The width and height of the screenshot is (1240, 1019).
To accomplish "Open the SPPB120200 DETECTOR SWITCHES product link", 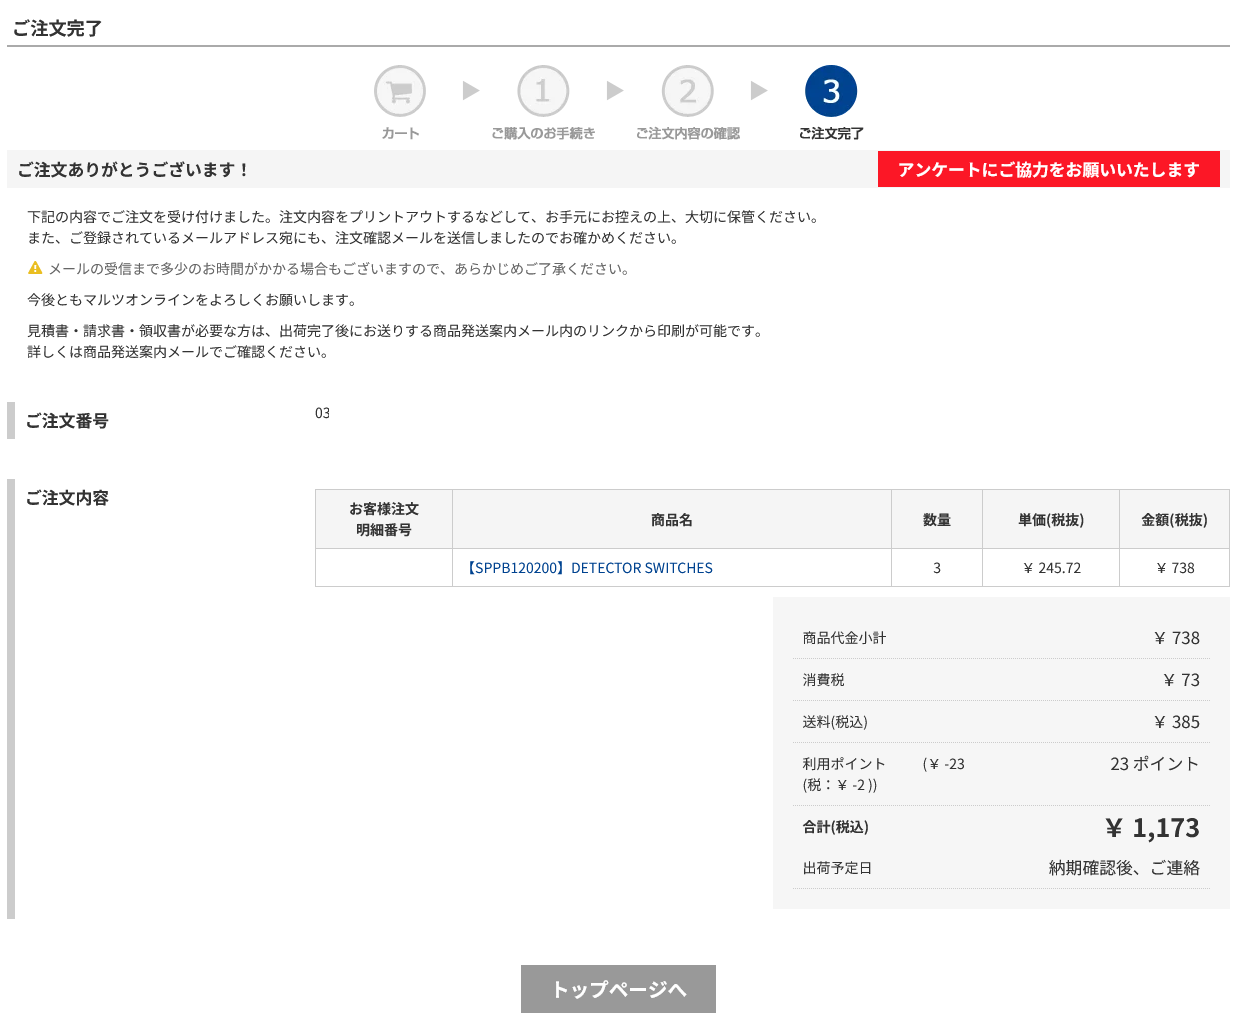I will point(590,568).
